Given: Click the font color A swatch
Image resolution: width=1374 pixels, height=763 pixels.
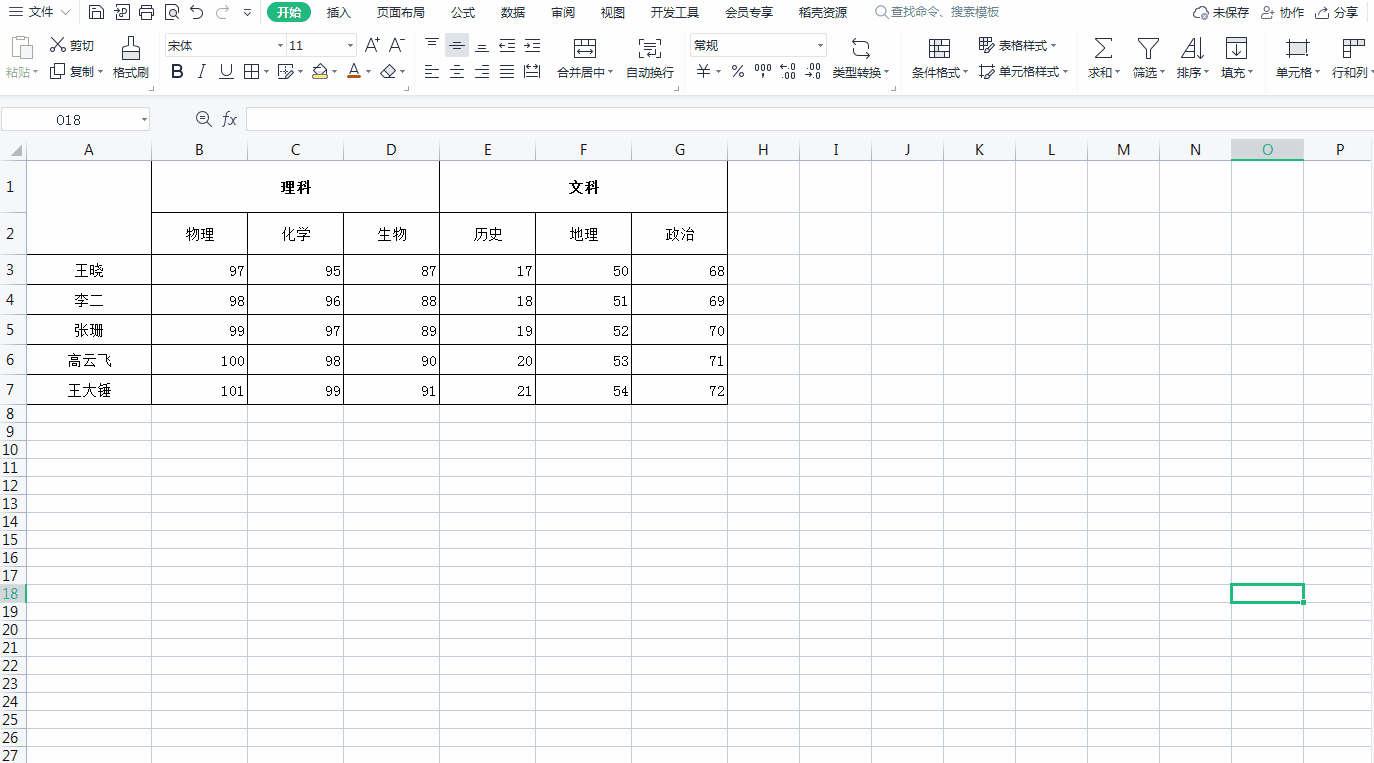Looking at the screenshot, I should 354,71.
